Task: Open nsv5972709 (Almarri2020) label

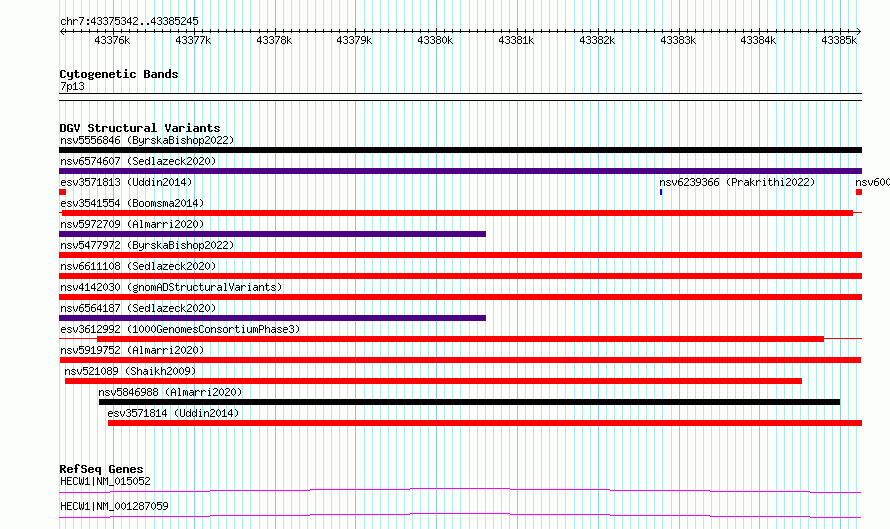Action: pyautogui.click(x=132, y=224)
